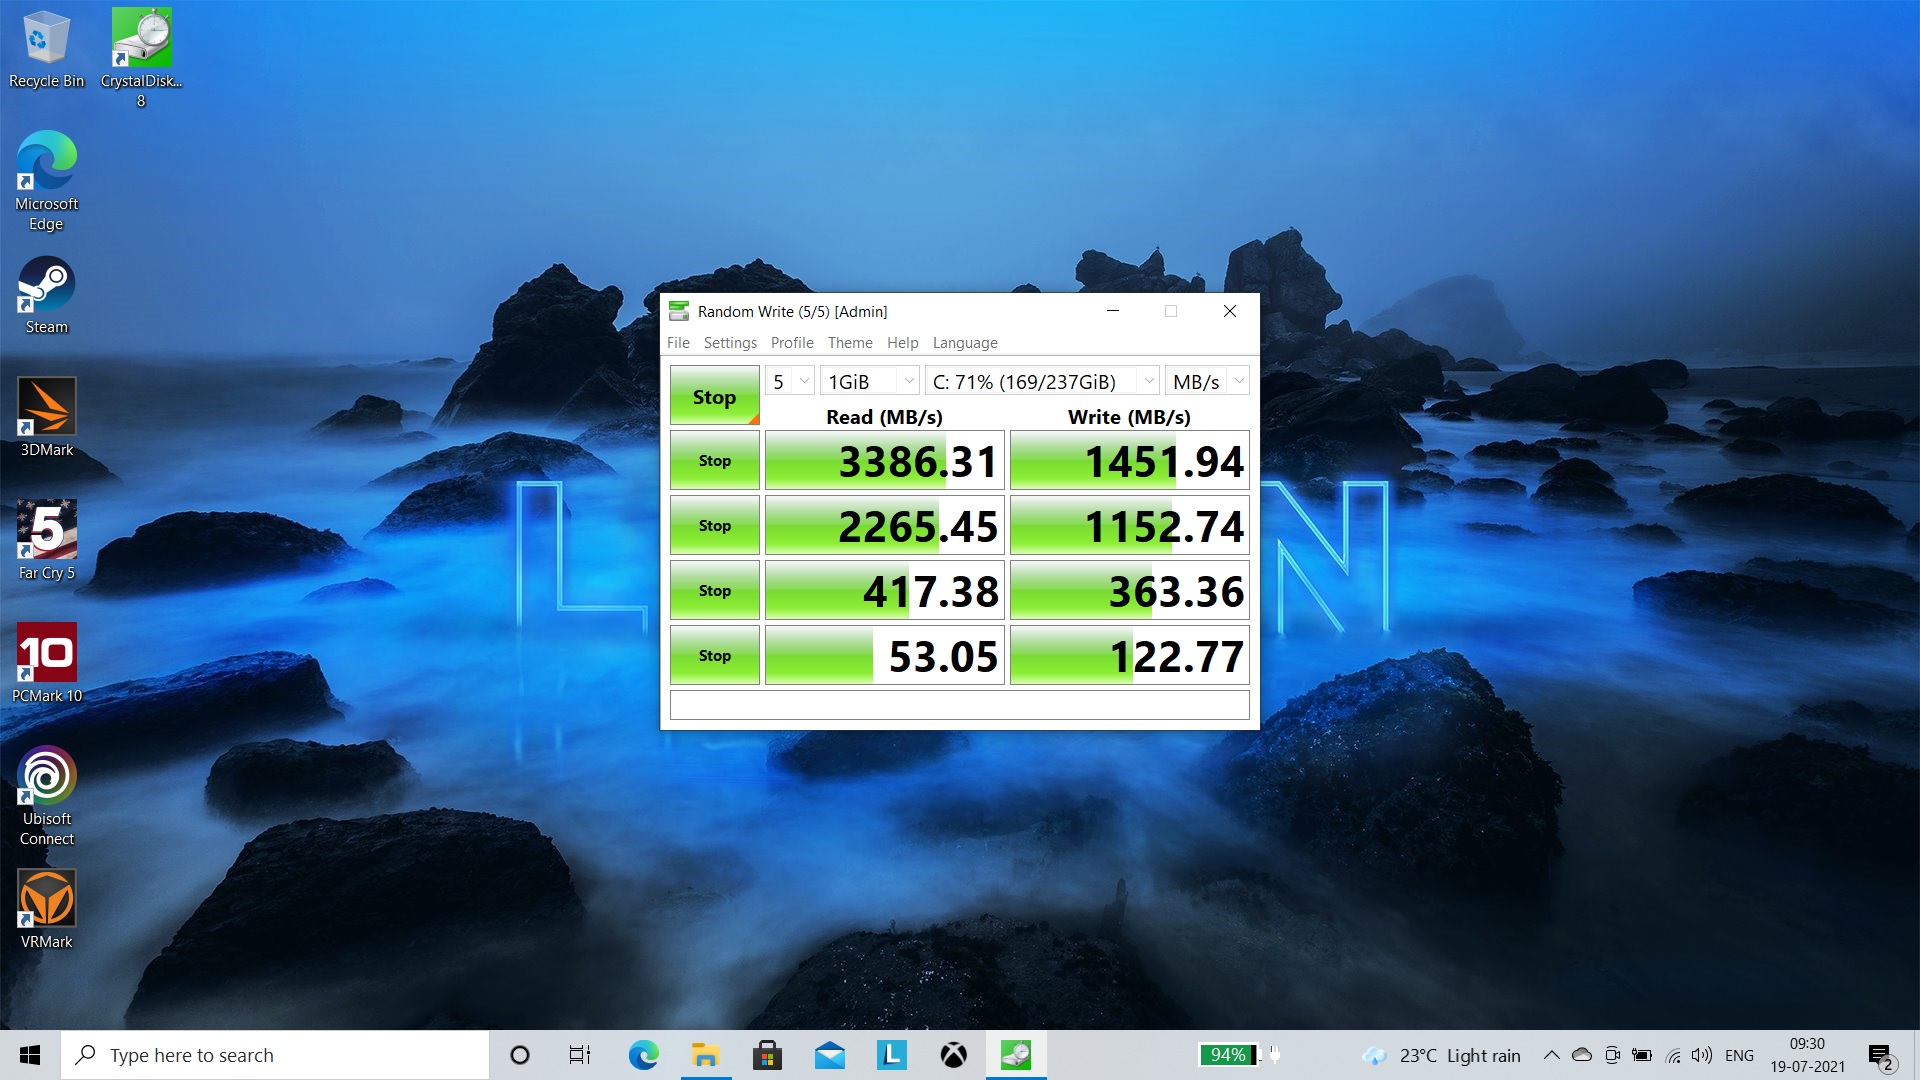
Task: Launch VRMark from the desktop
Action: coord(46,909)
